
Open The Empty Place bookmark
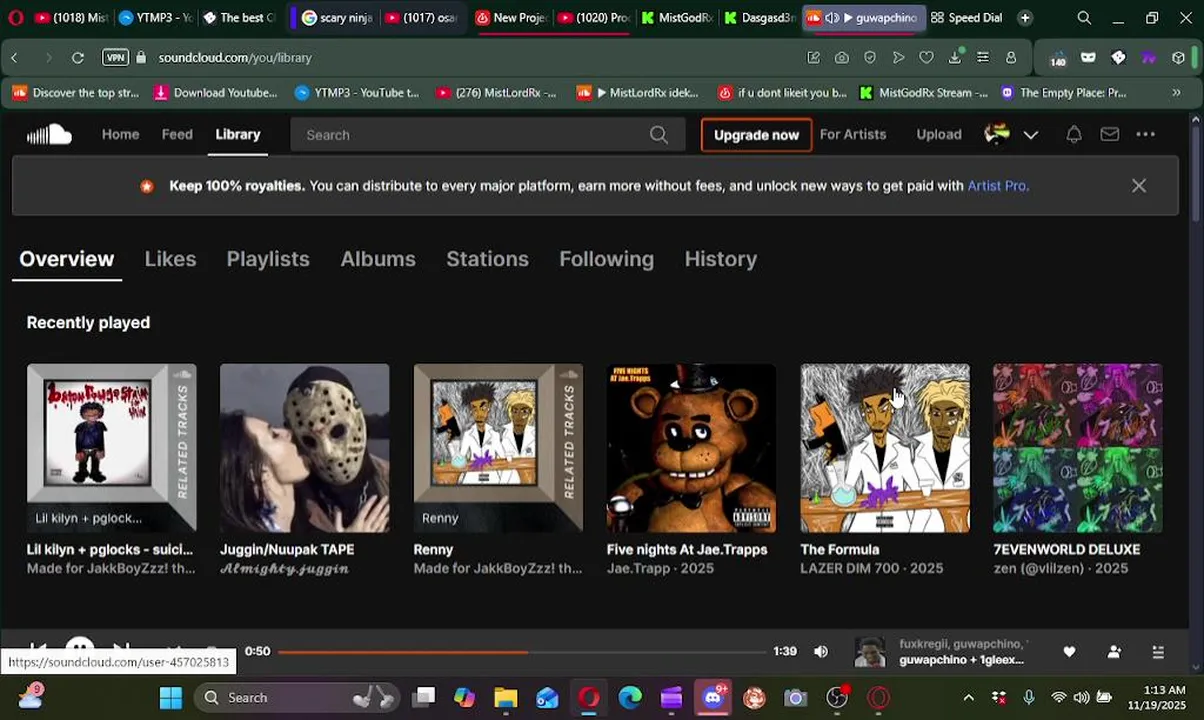(x=1064, y=93)
